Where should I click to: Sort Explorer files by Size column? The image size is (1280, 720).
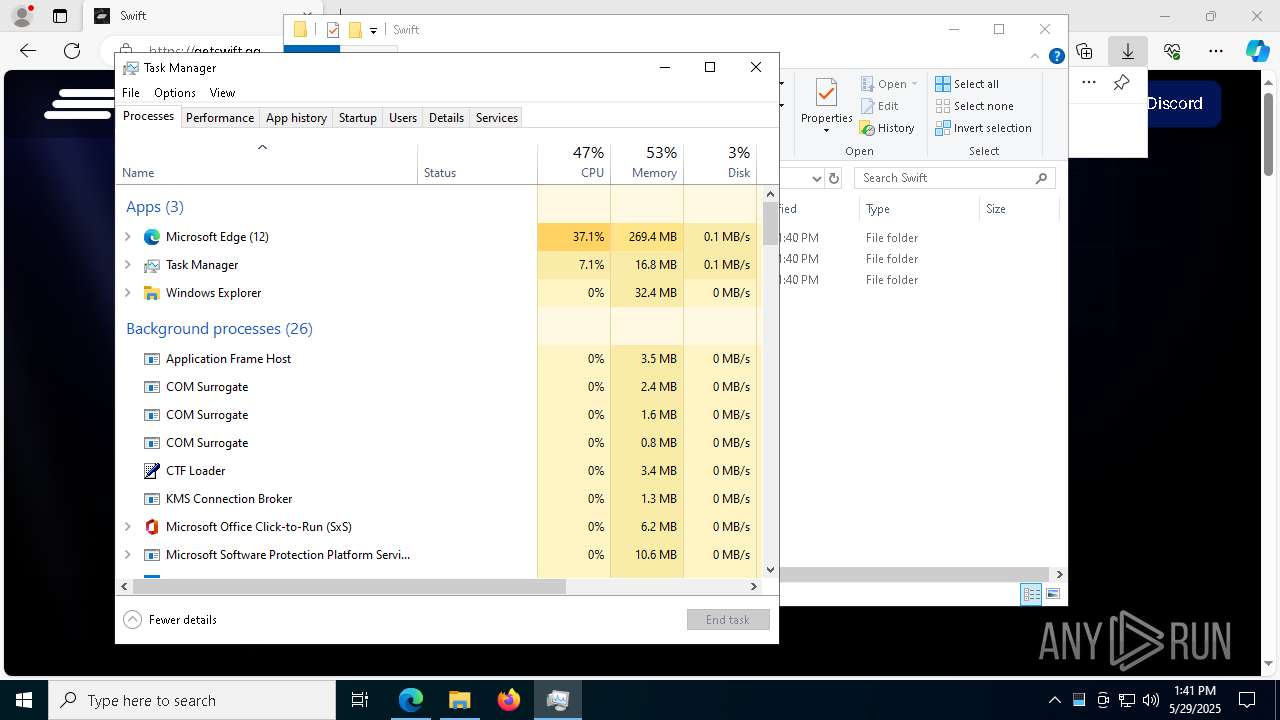point(1018,209)
